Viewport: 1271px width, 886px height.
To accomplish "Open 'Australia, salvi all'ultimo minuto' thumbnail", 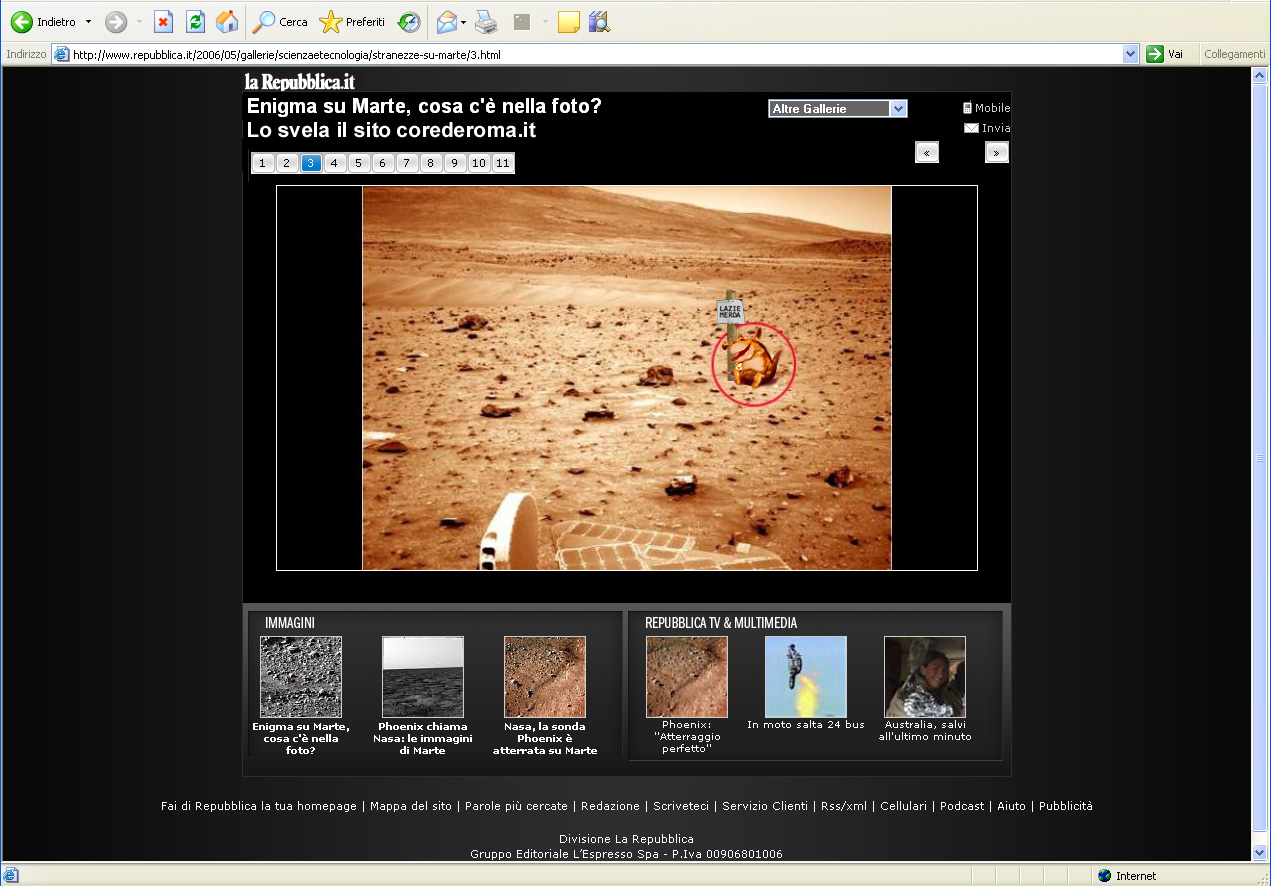I will (925, 677).
